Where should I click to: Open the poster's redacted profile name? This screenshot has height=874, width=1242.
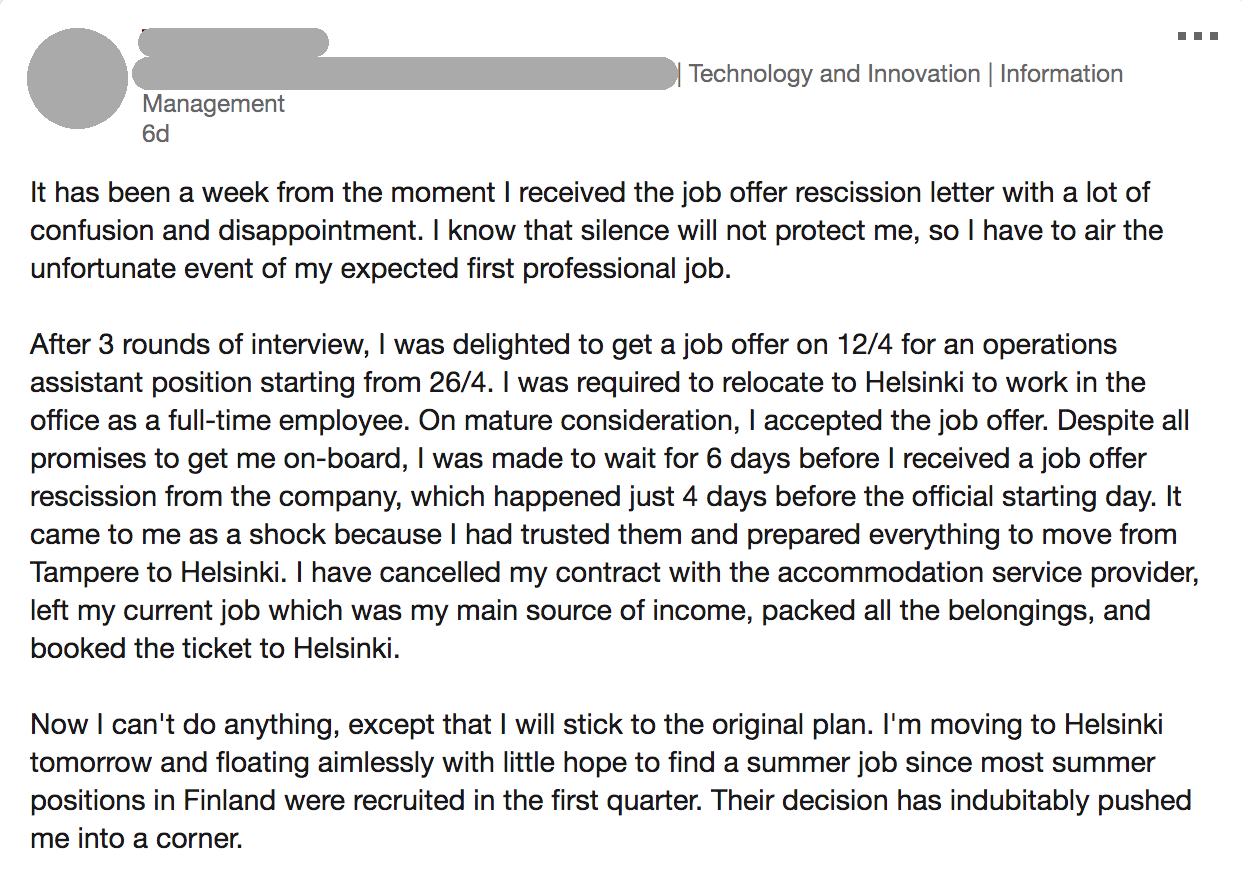click(x=235, y=42)
